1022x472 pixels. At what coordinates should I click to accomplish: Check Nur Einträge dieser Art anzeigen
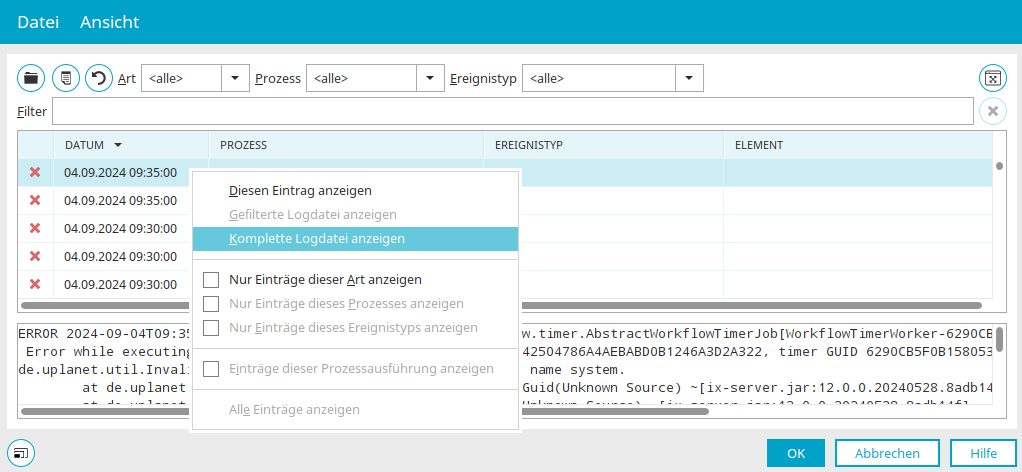pyautogui.click(x=211, y=280)
